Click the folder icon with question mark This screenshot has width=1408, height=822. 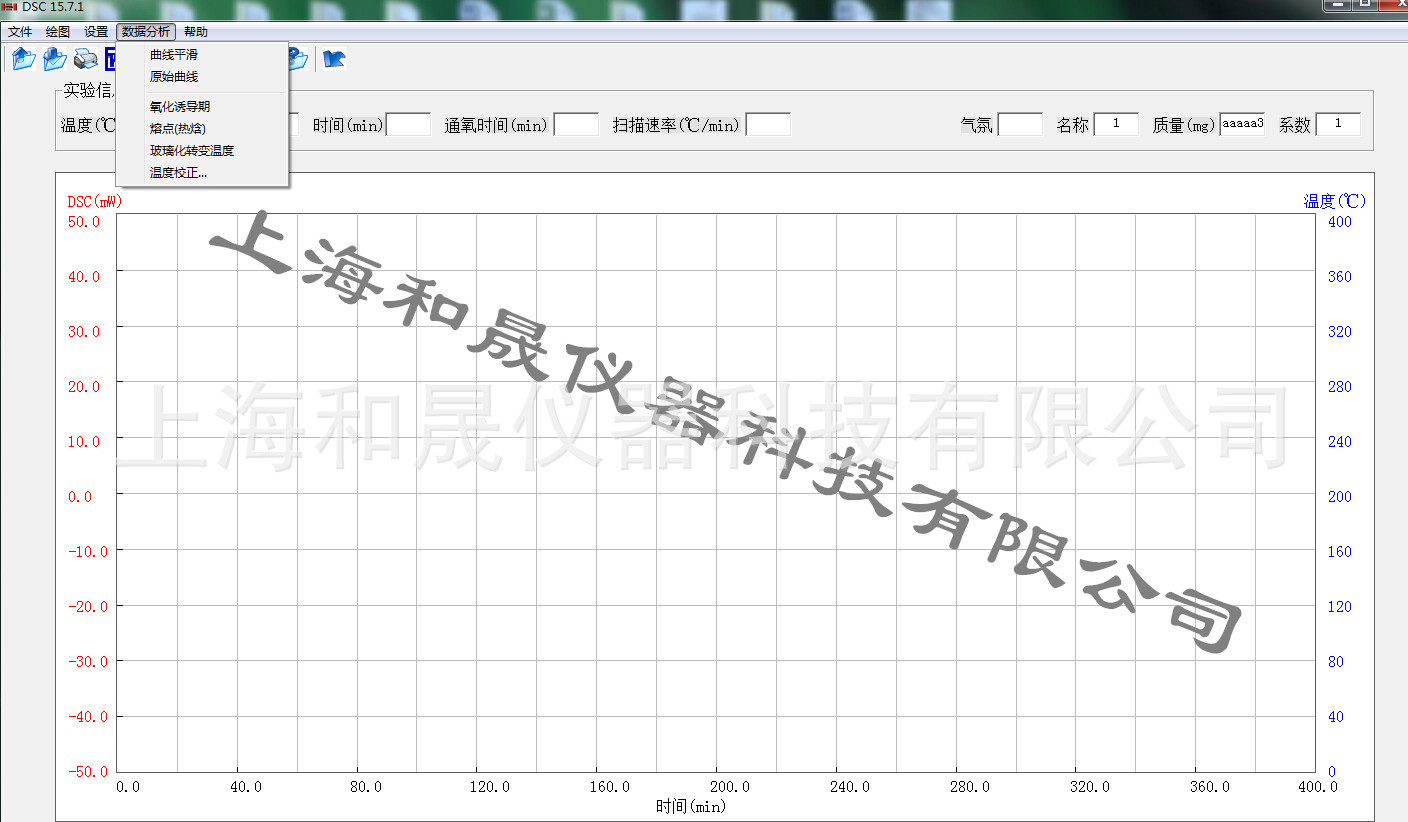click(x=297, y=60)
